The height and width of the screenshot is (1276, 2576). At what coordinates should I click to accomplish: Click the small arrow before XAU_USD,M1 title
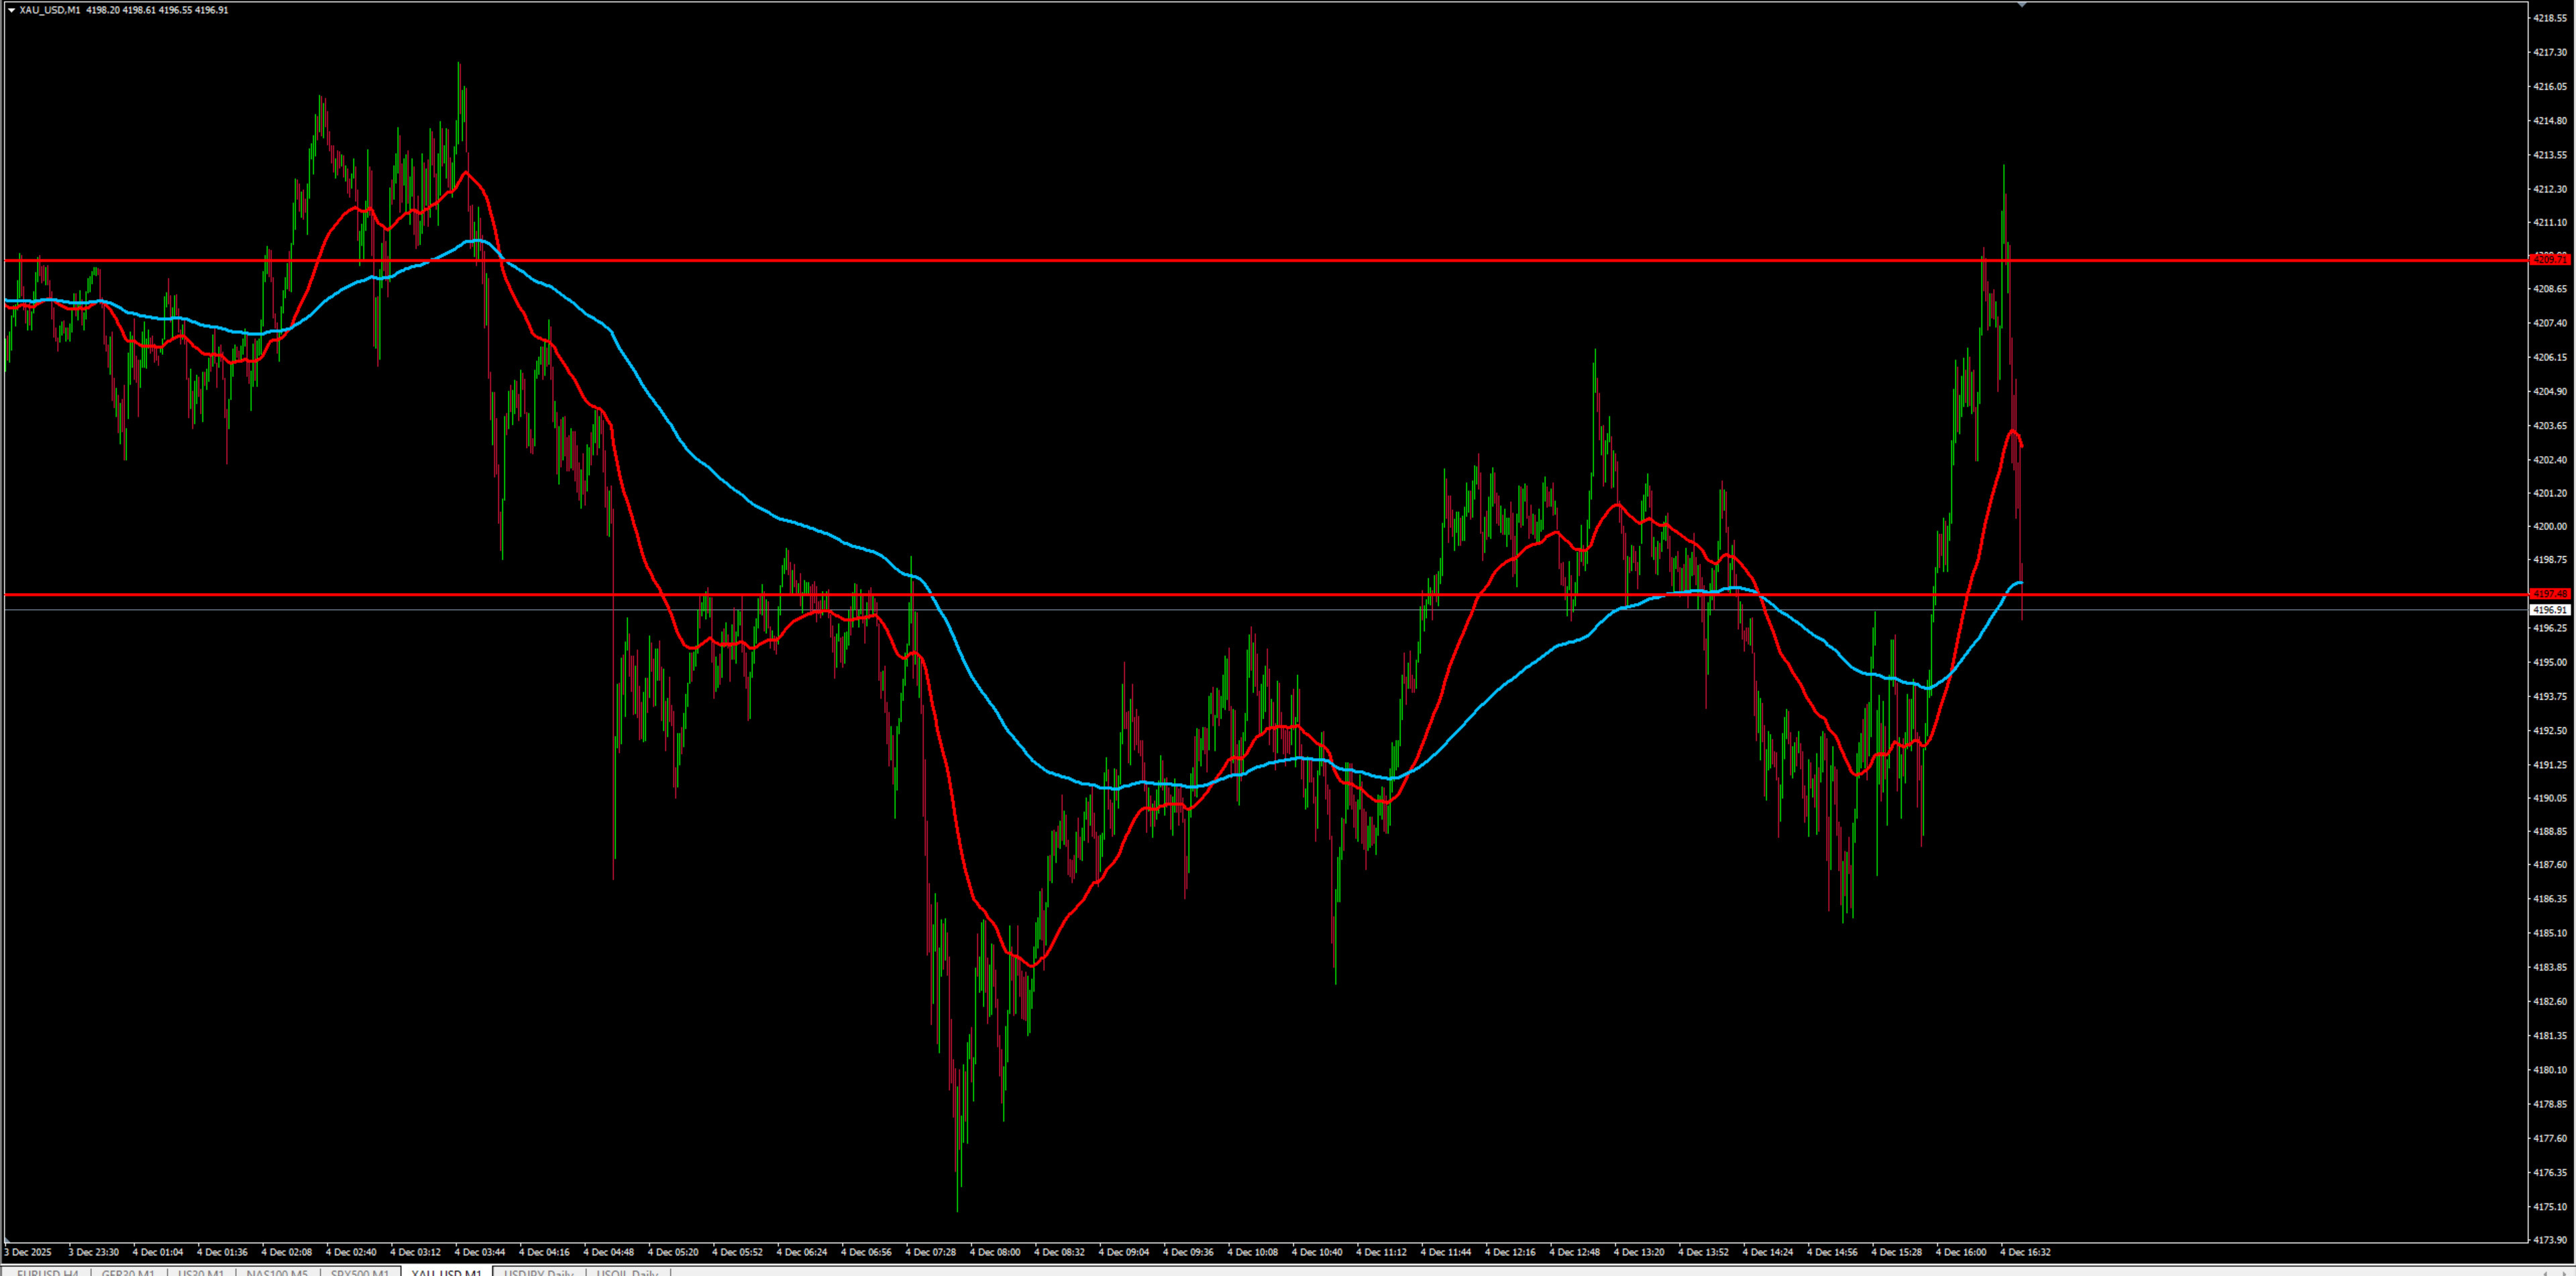pyautogui.click(x=11, y=10)
